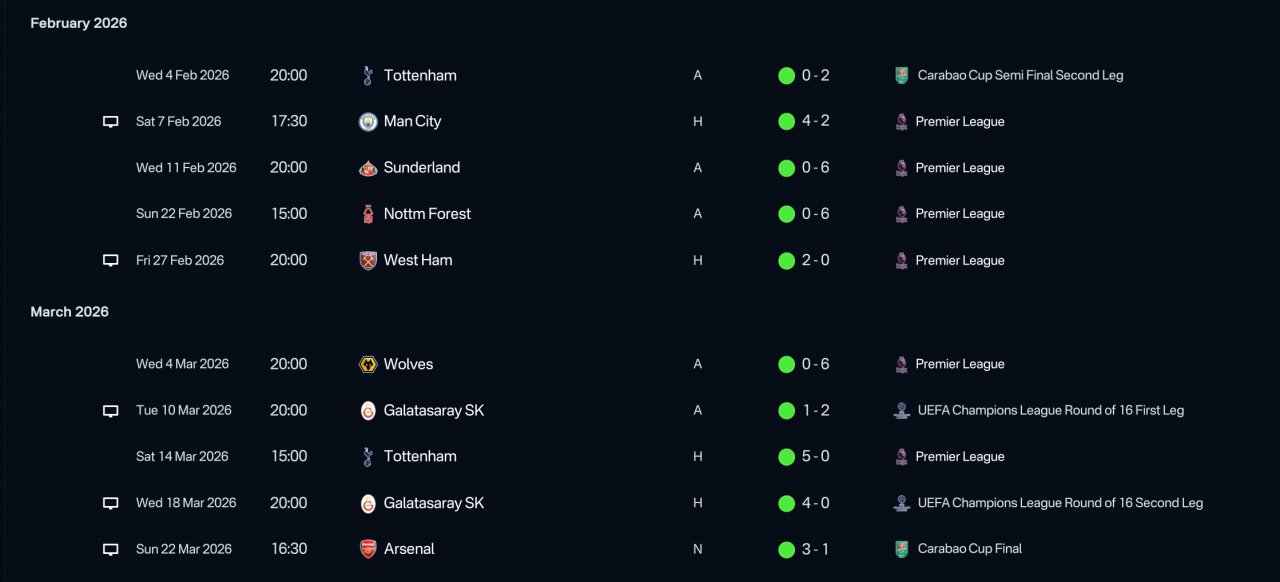This screenshot has width=1280, height=582.
Task: Click the Sunderland club badge
Action: [368, 168]
